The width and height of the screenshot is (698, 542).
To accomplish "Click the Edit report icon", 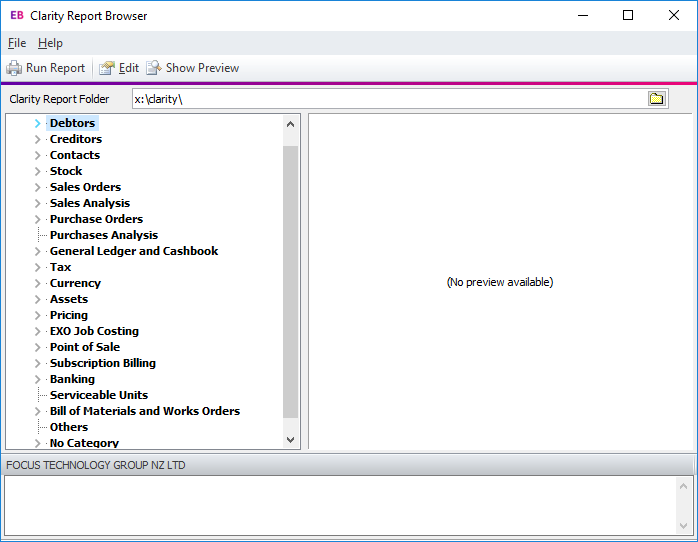I will coord(106,68).
